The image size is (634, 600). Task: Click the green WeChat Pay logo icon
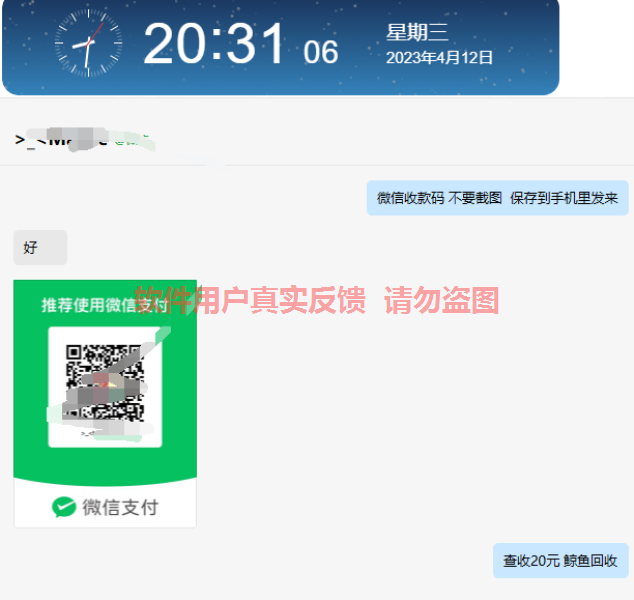(64, 507)
